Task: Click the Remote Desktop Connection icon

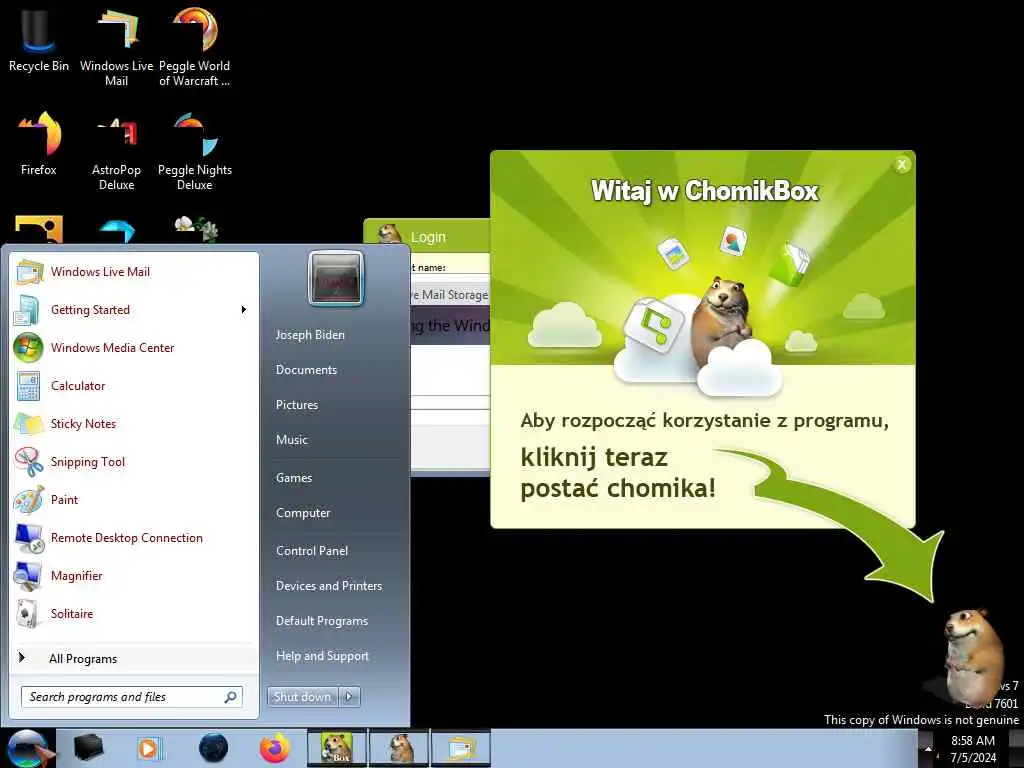Action: [29, 538]
